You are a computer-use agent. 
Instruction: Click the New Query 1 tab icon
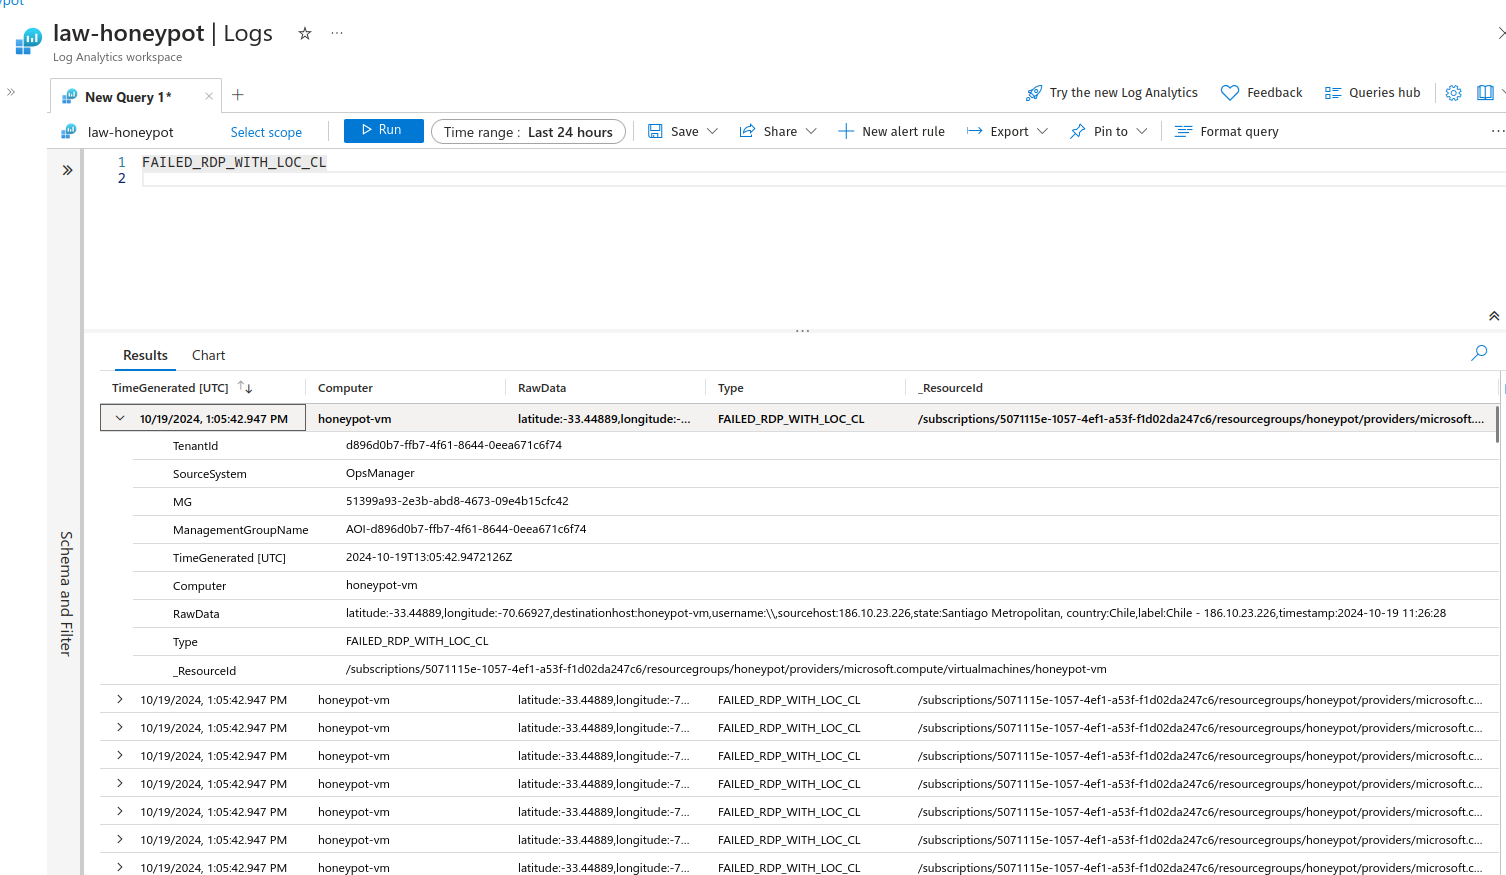click(x=69, y=96)
